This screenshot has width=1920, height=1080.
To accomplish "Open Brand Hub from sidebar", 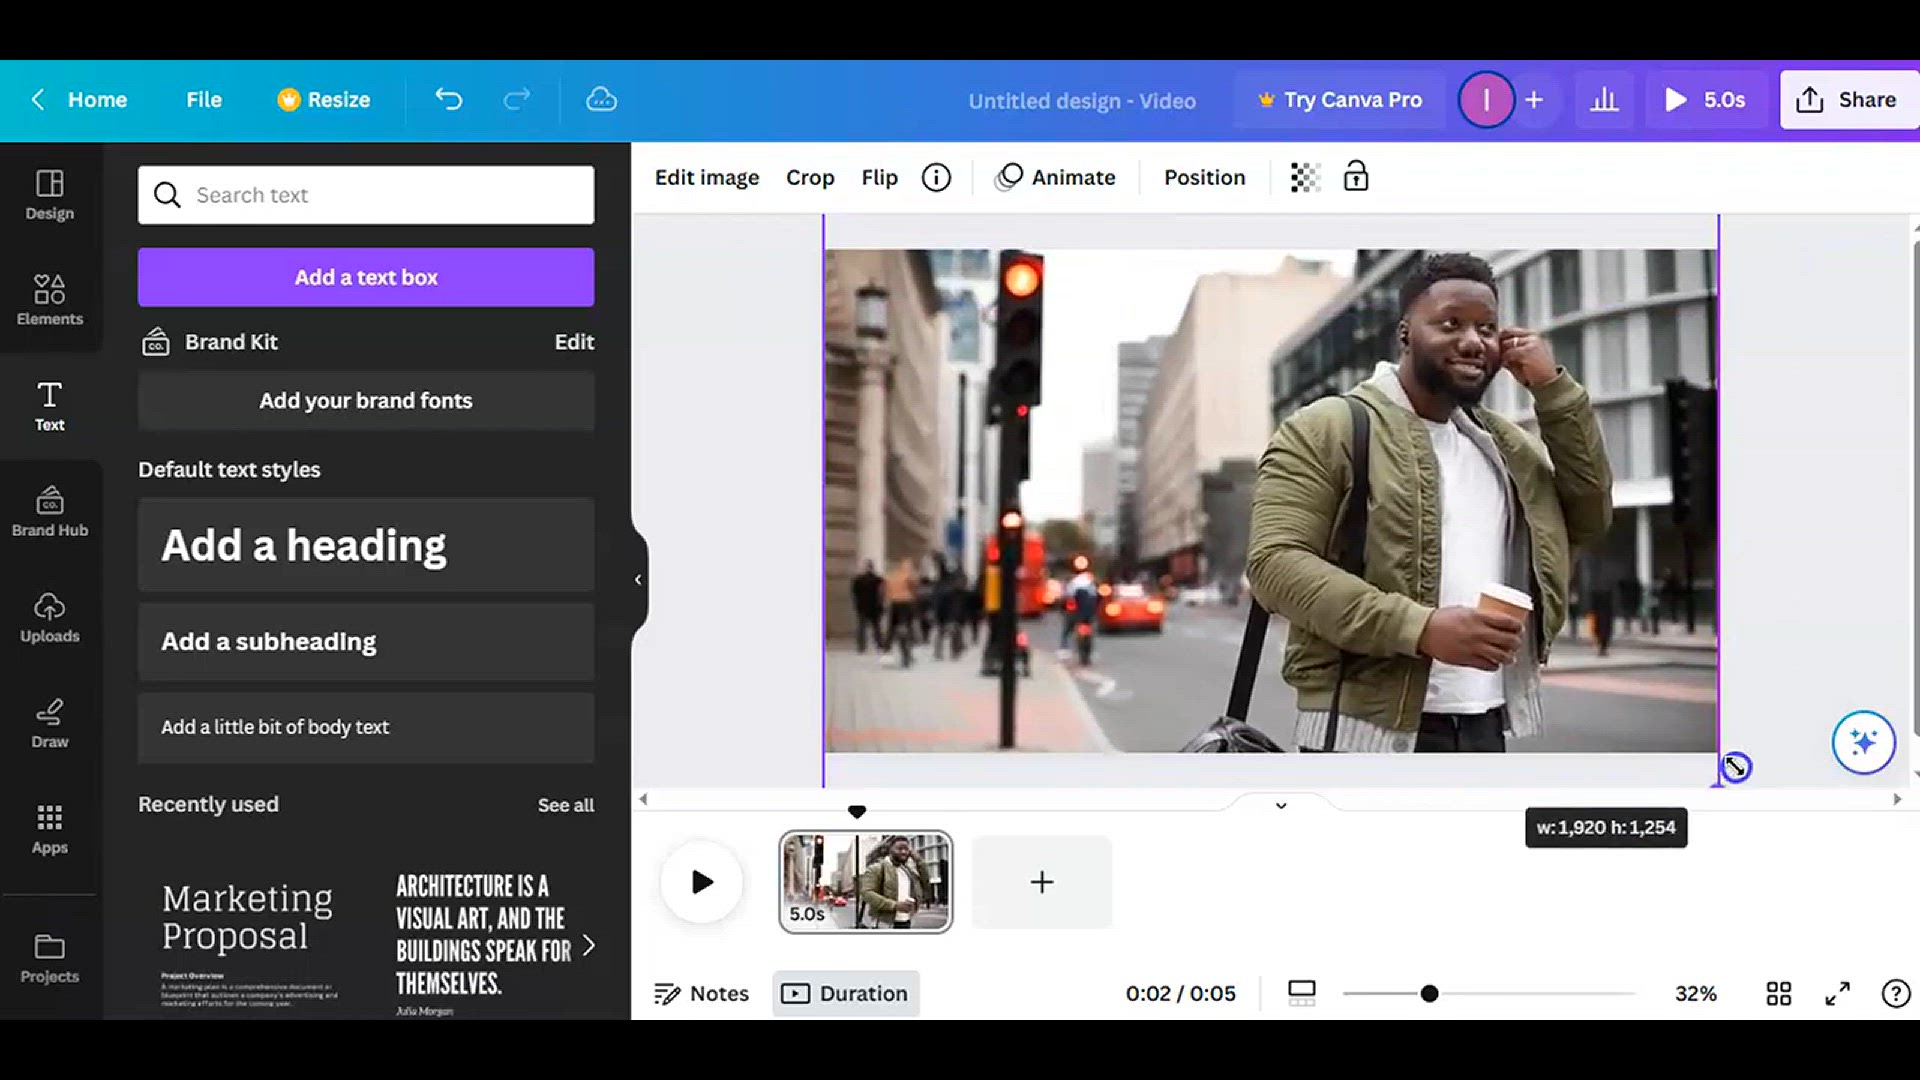I will 49,512.
